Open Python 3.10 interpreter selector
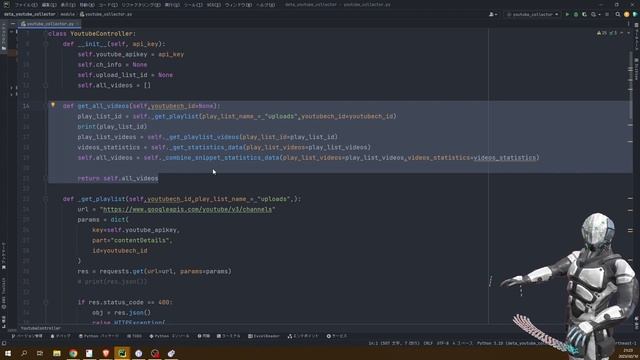Viewport: 640px width, 360px height. [x=510, y=343]
